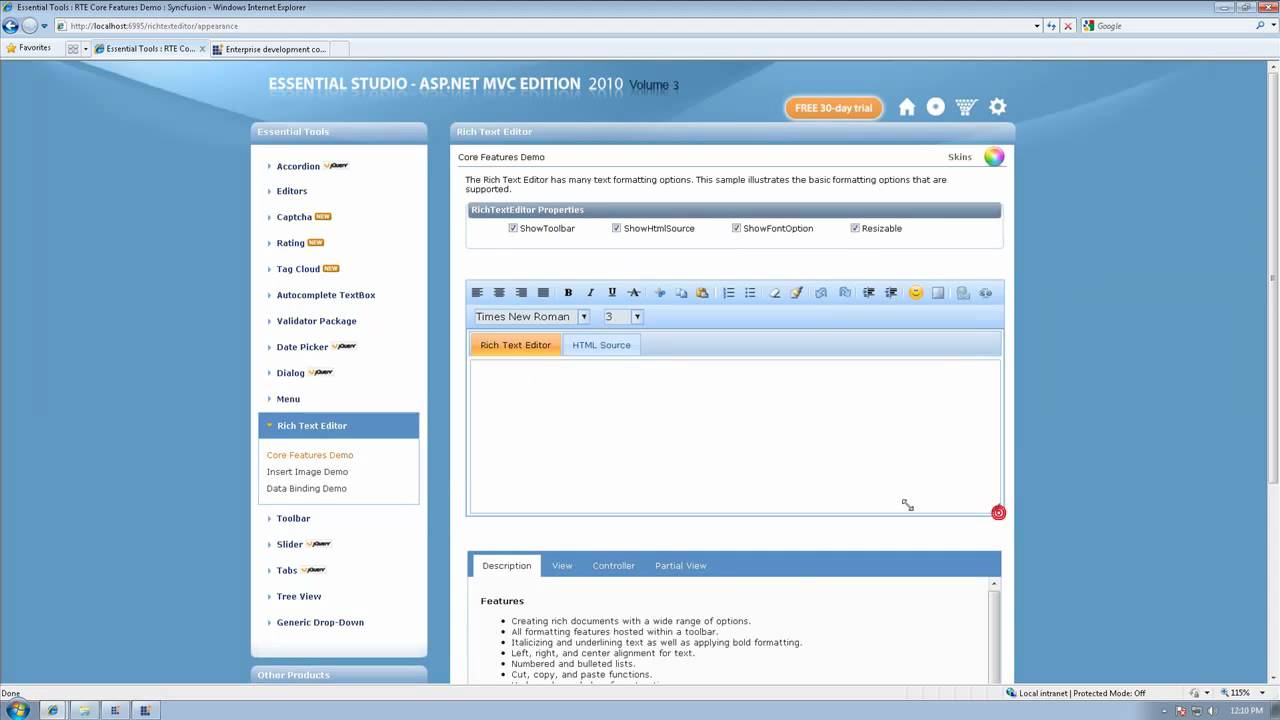Click the paintbrush icon in editor toolbar

click(797, 293)
